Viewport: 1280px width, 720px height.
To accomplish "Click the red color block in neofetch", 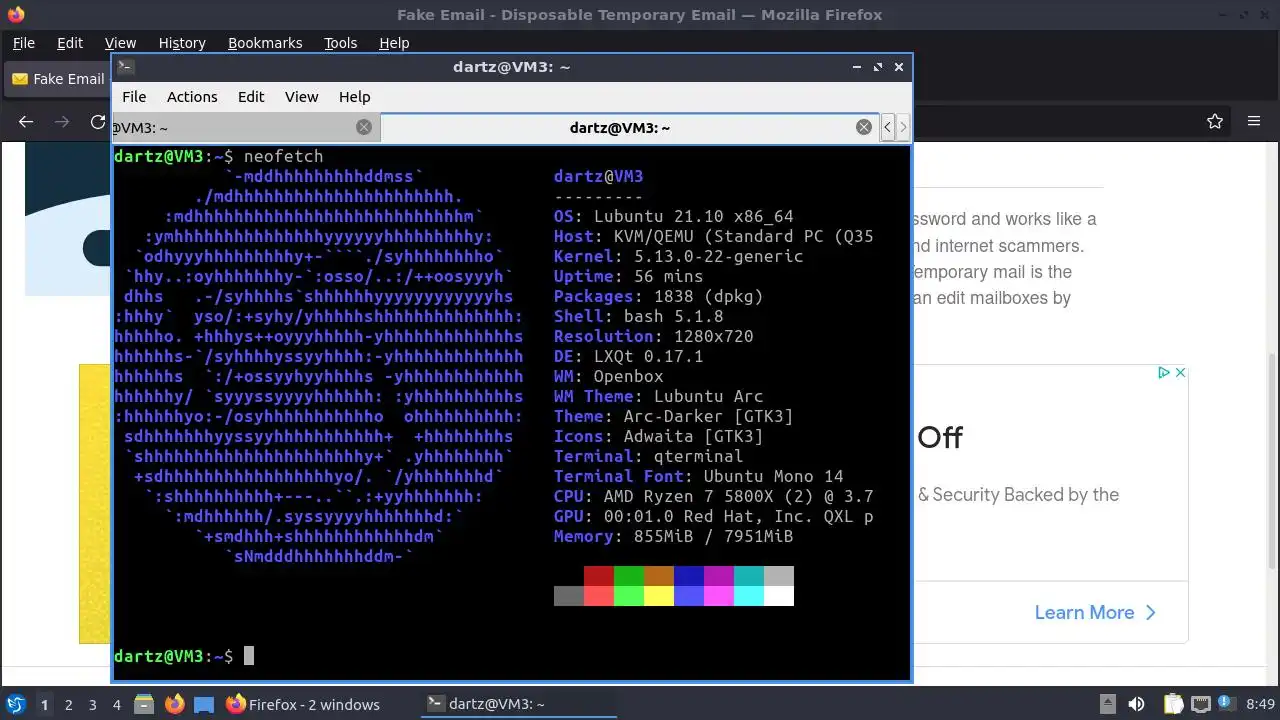I will [599, 576].
